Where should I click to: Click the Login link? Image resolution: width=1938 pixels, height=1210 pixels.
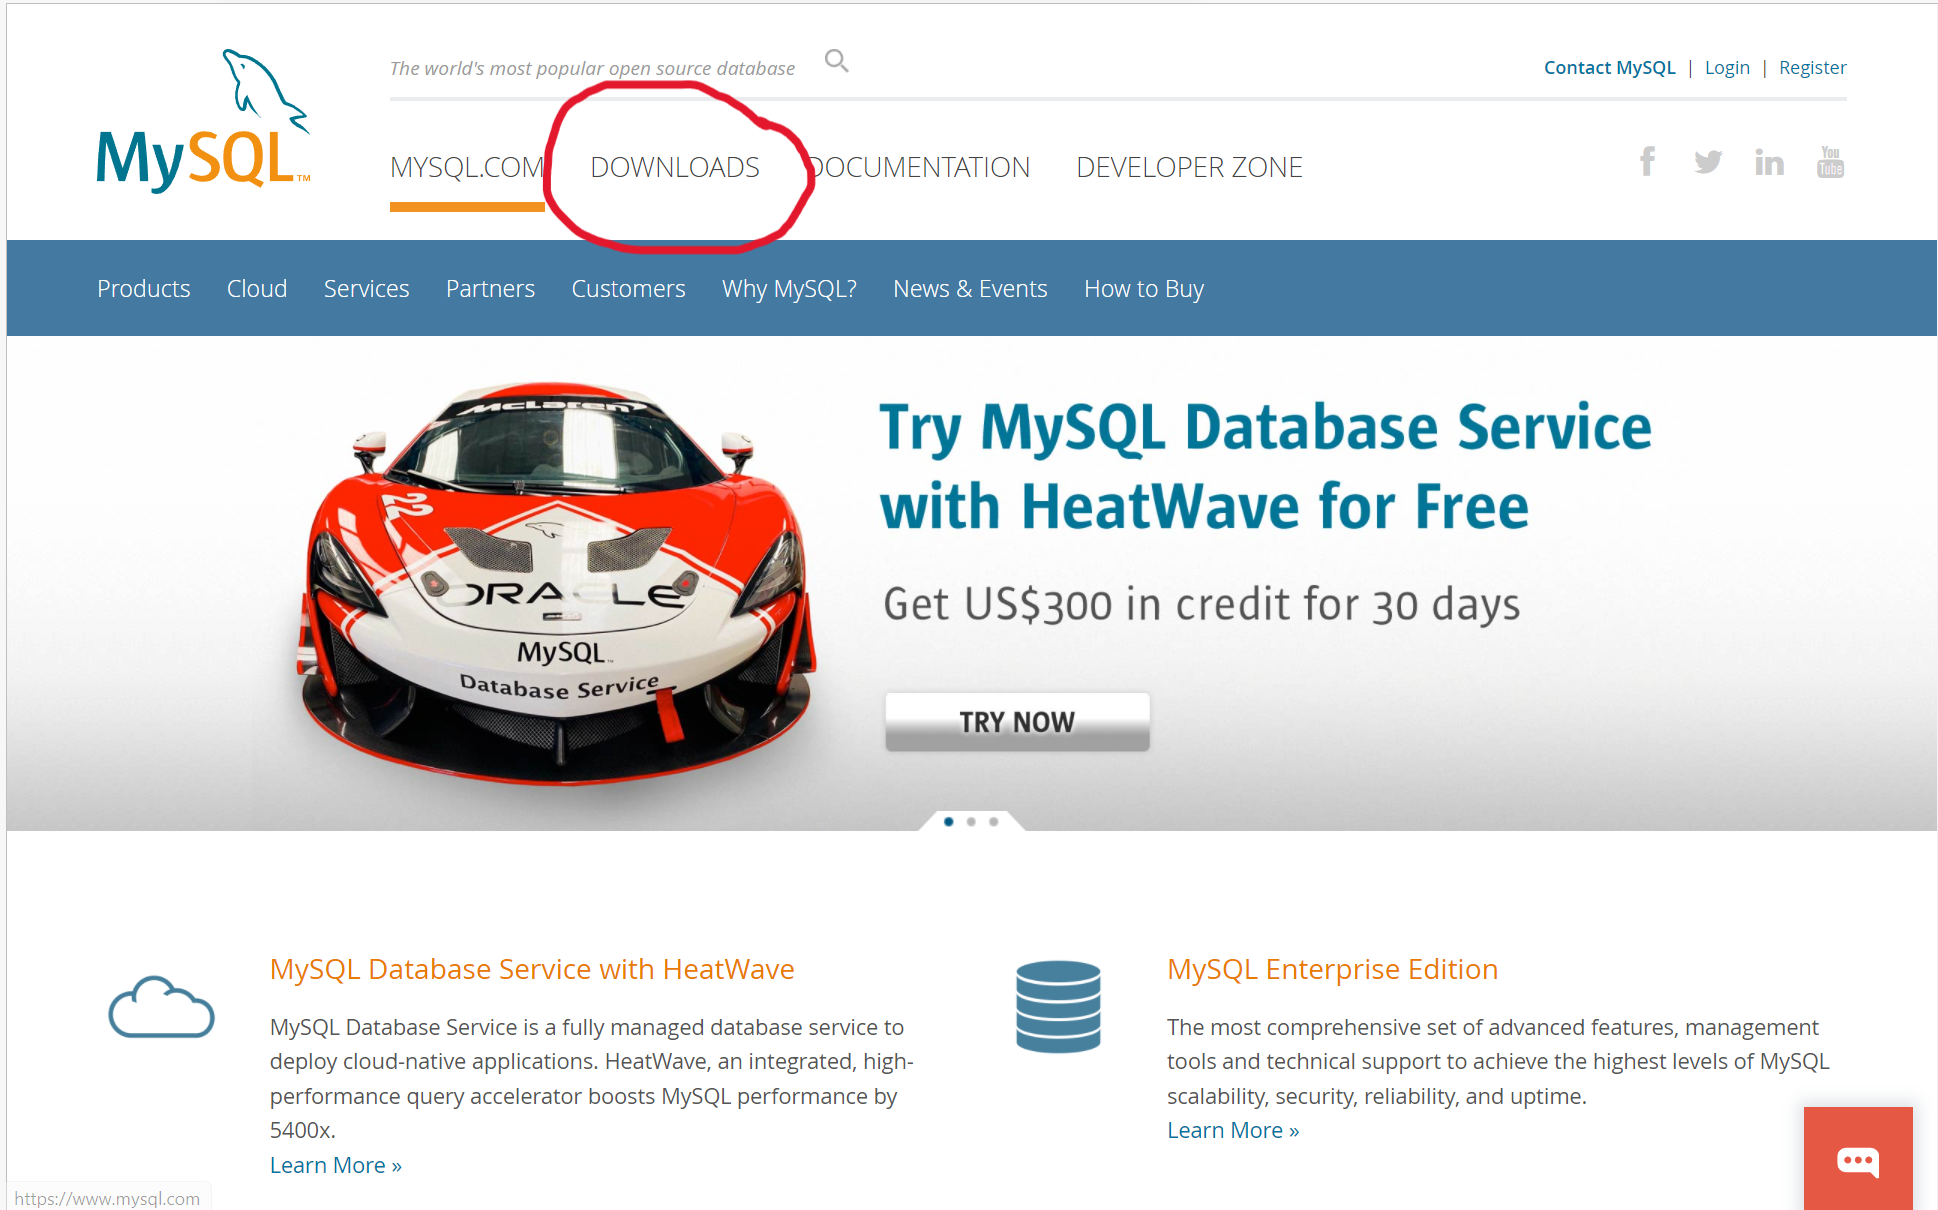pyautogui.click(x=1727, y=68)
